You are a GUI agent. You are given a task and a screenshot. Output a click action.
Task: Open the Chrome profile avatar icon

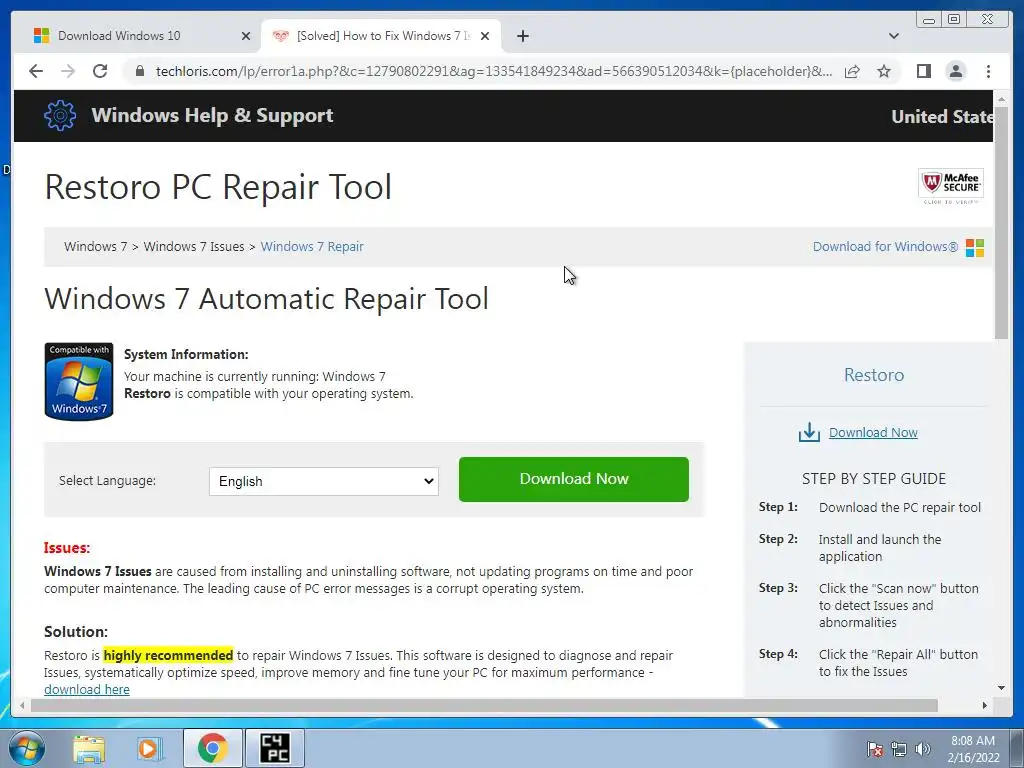tap(955, 71)
